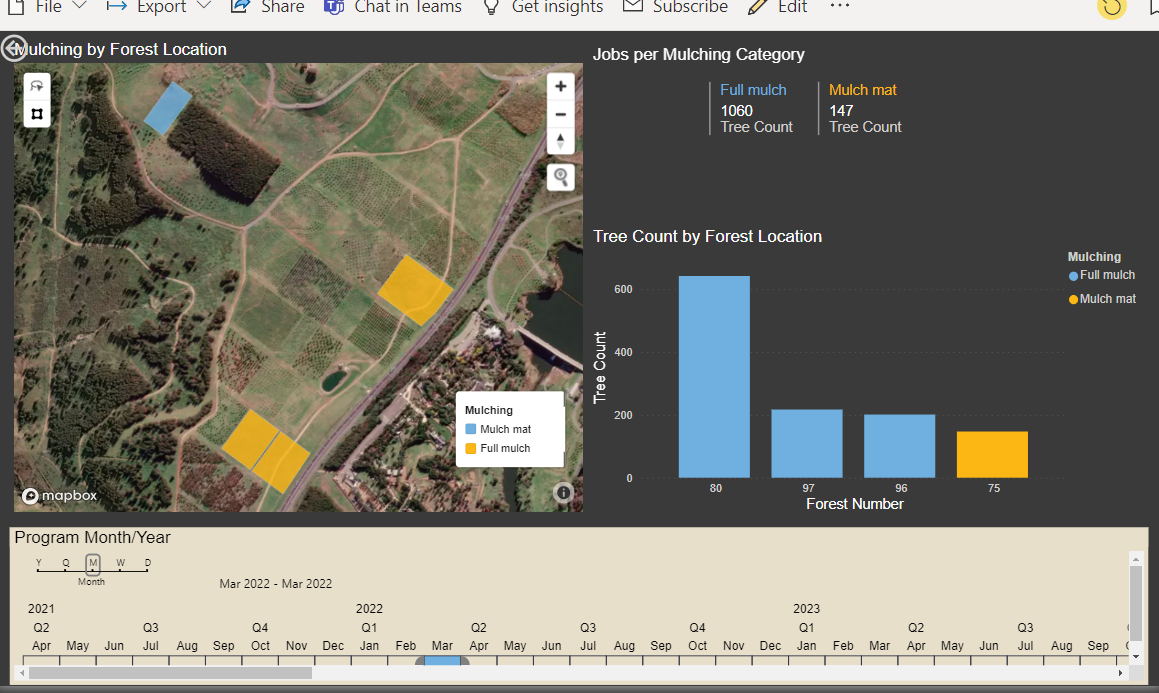
Task: Click Full mulch in chart legend
Action: [x=1101, y=275]
